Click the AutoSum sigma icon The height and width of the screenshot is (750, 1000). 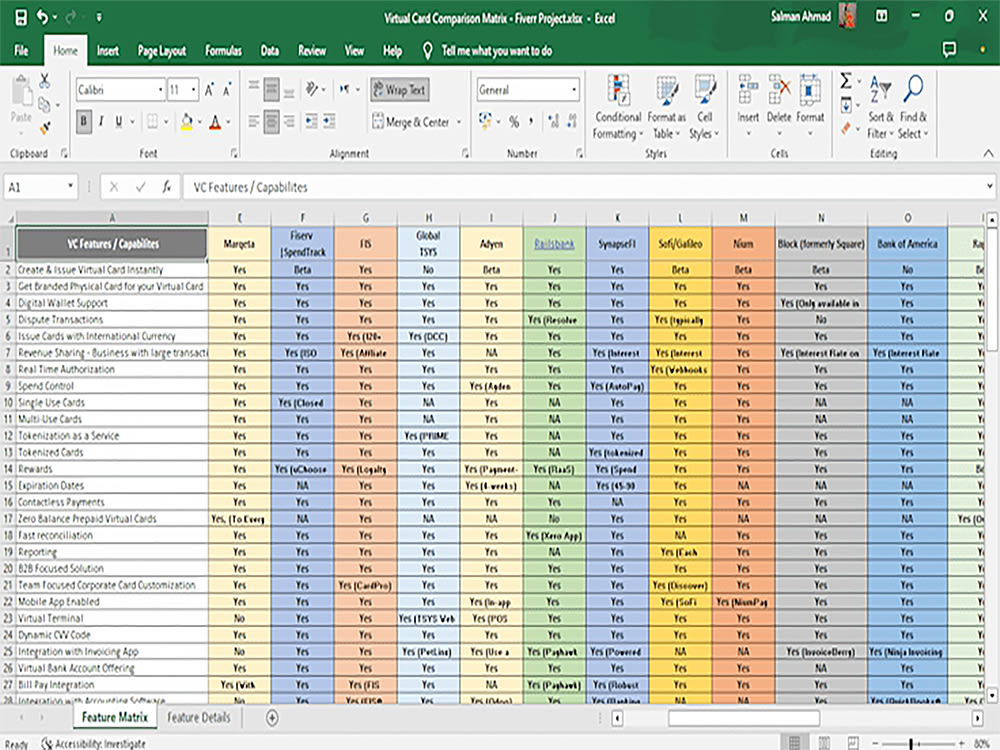(x=846, y=81)
